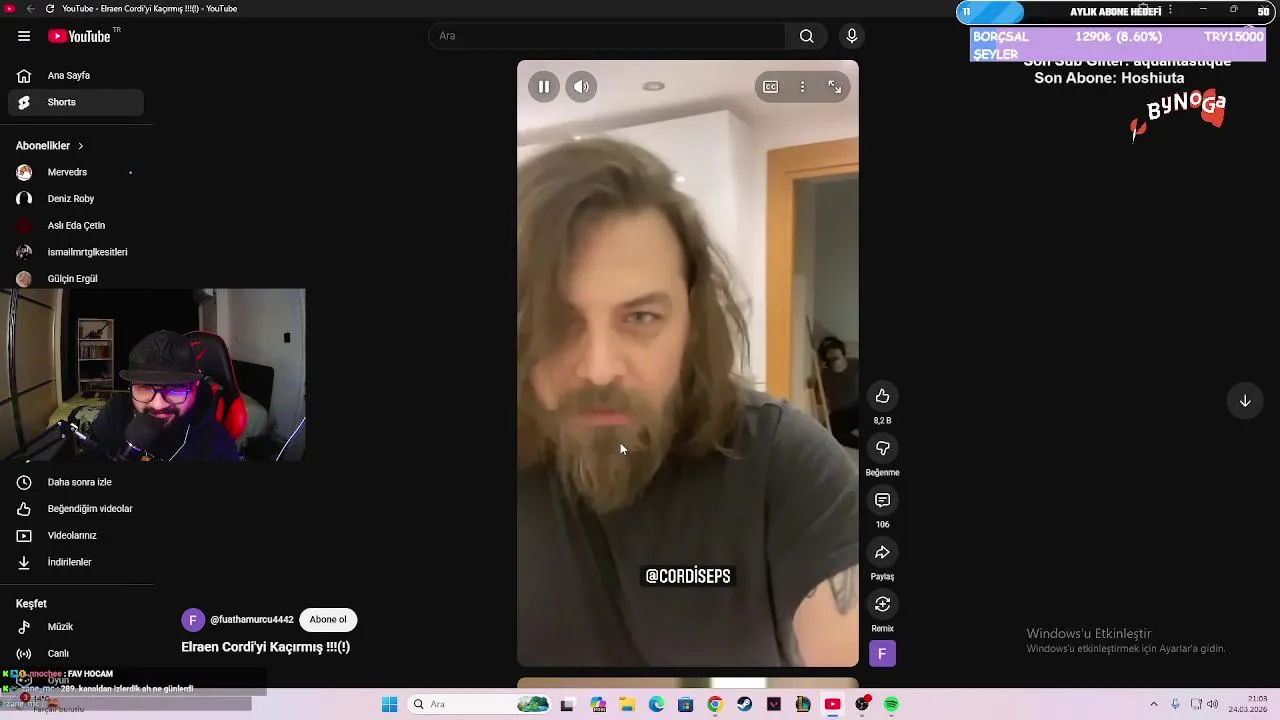The width and height of the screenshot is (1280, 720).
Task: Click the search magnifier button
Action: [806, 36]
